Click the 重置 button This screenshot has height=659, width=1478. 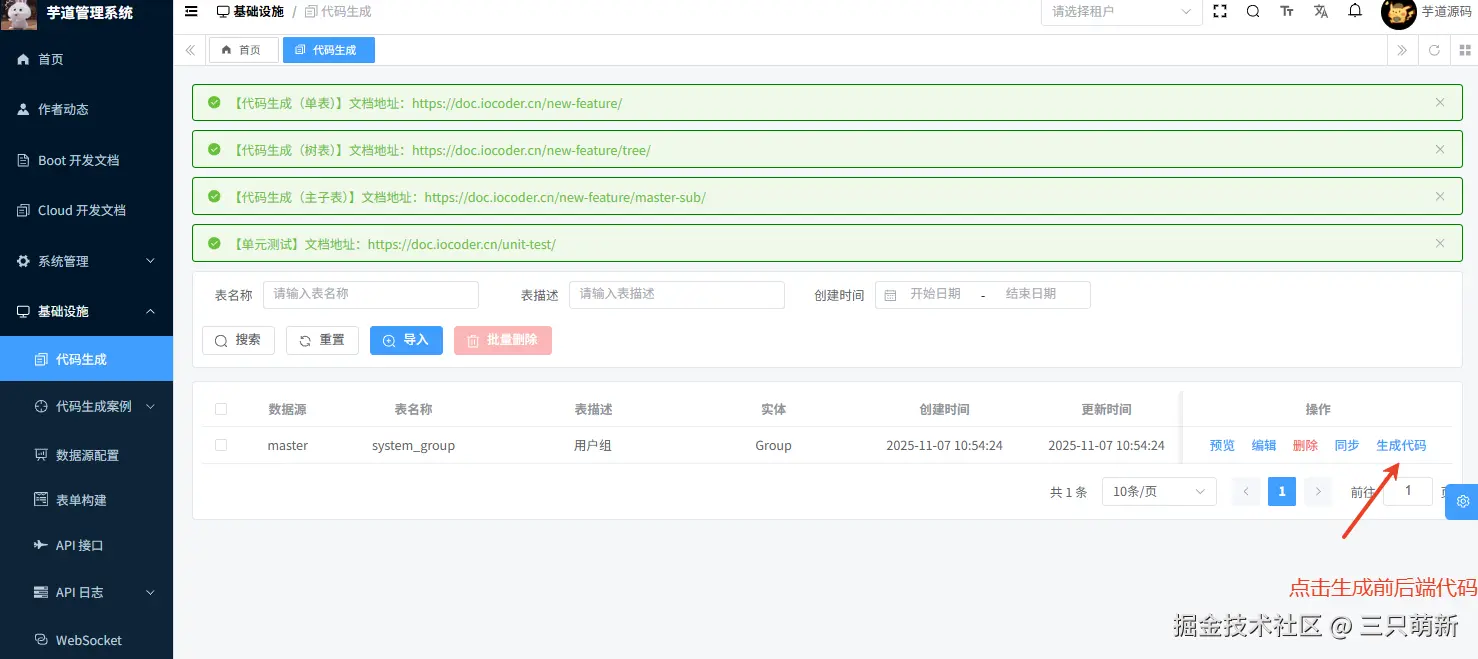click(x=322, y=340)
